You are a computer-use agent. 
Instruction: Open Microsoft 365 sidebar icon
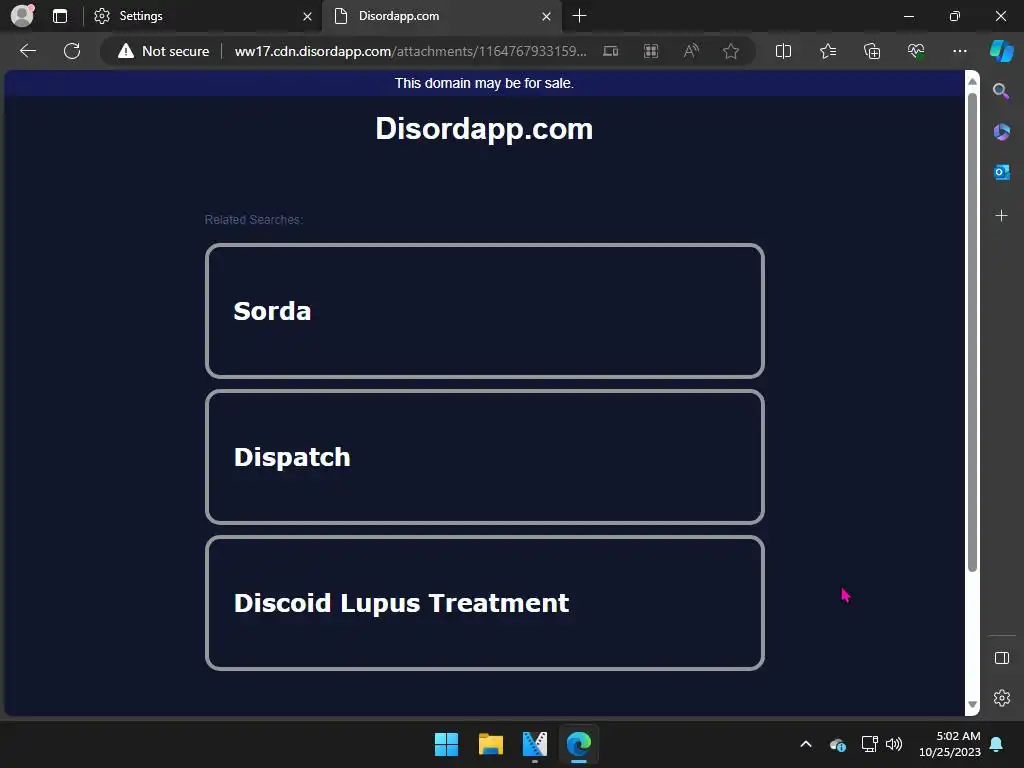1001,132
